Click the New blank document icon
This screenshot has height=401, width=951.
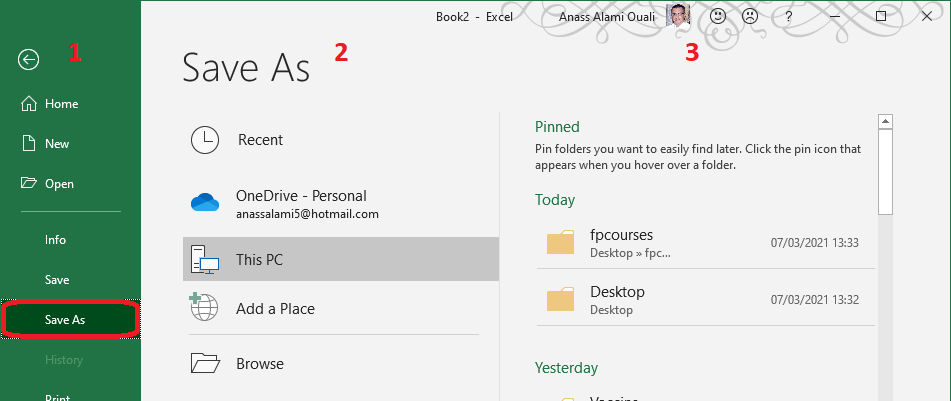tap(29, 144)
